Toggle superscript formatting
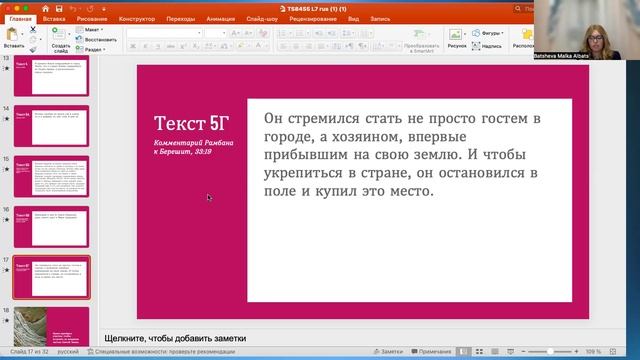The image size is (640, 360). [183, 46]
